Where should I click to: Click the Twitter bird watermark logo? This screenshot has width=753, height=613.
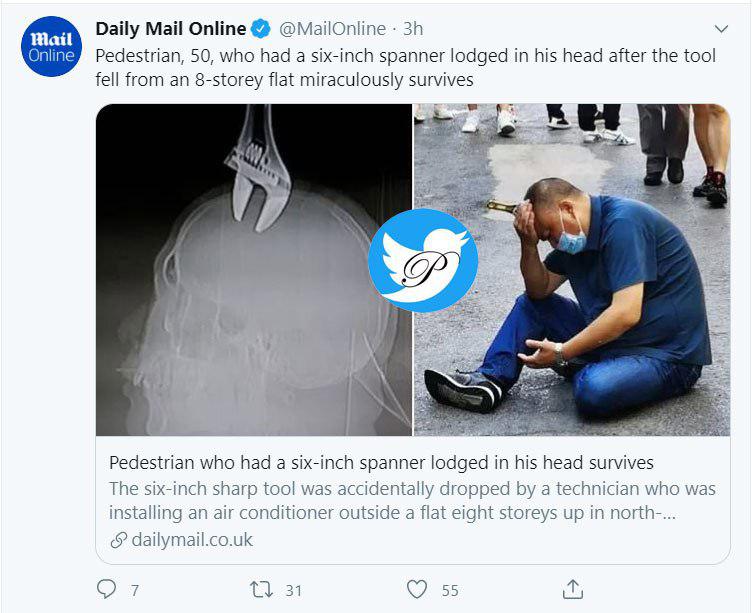422,260
